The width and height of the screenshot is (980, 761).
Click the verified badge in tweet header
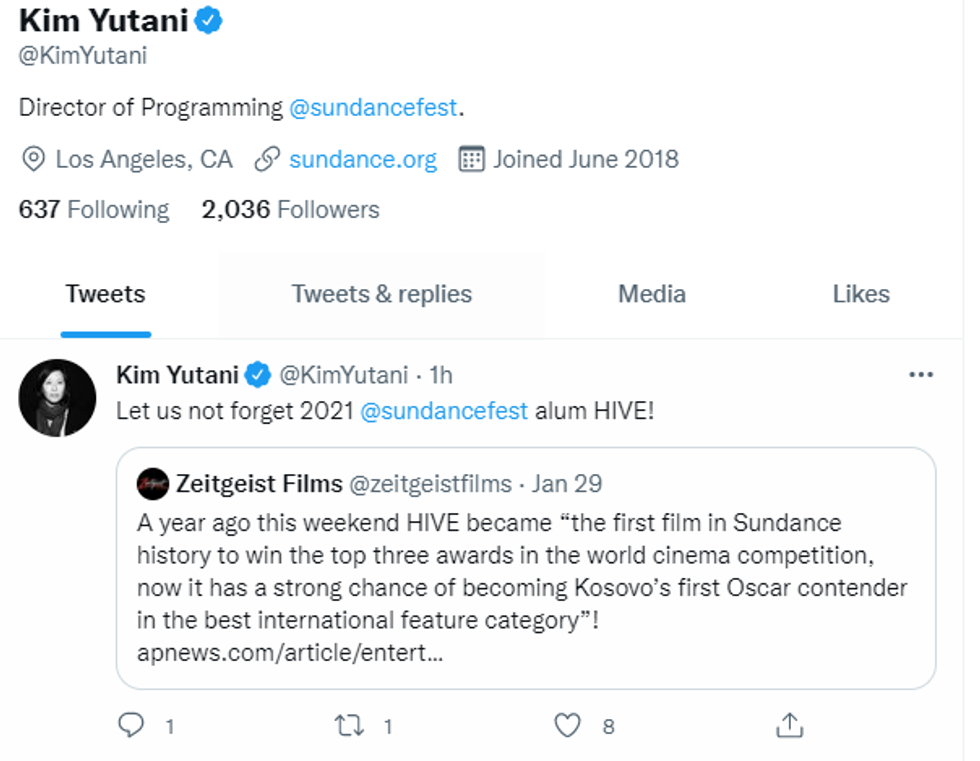258,376
